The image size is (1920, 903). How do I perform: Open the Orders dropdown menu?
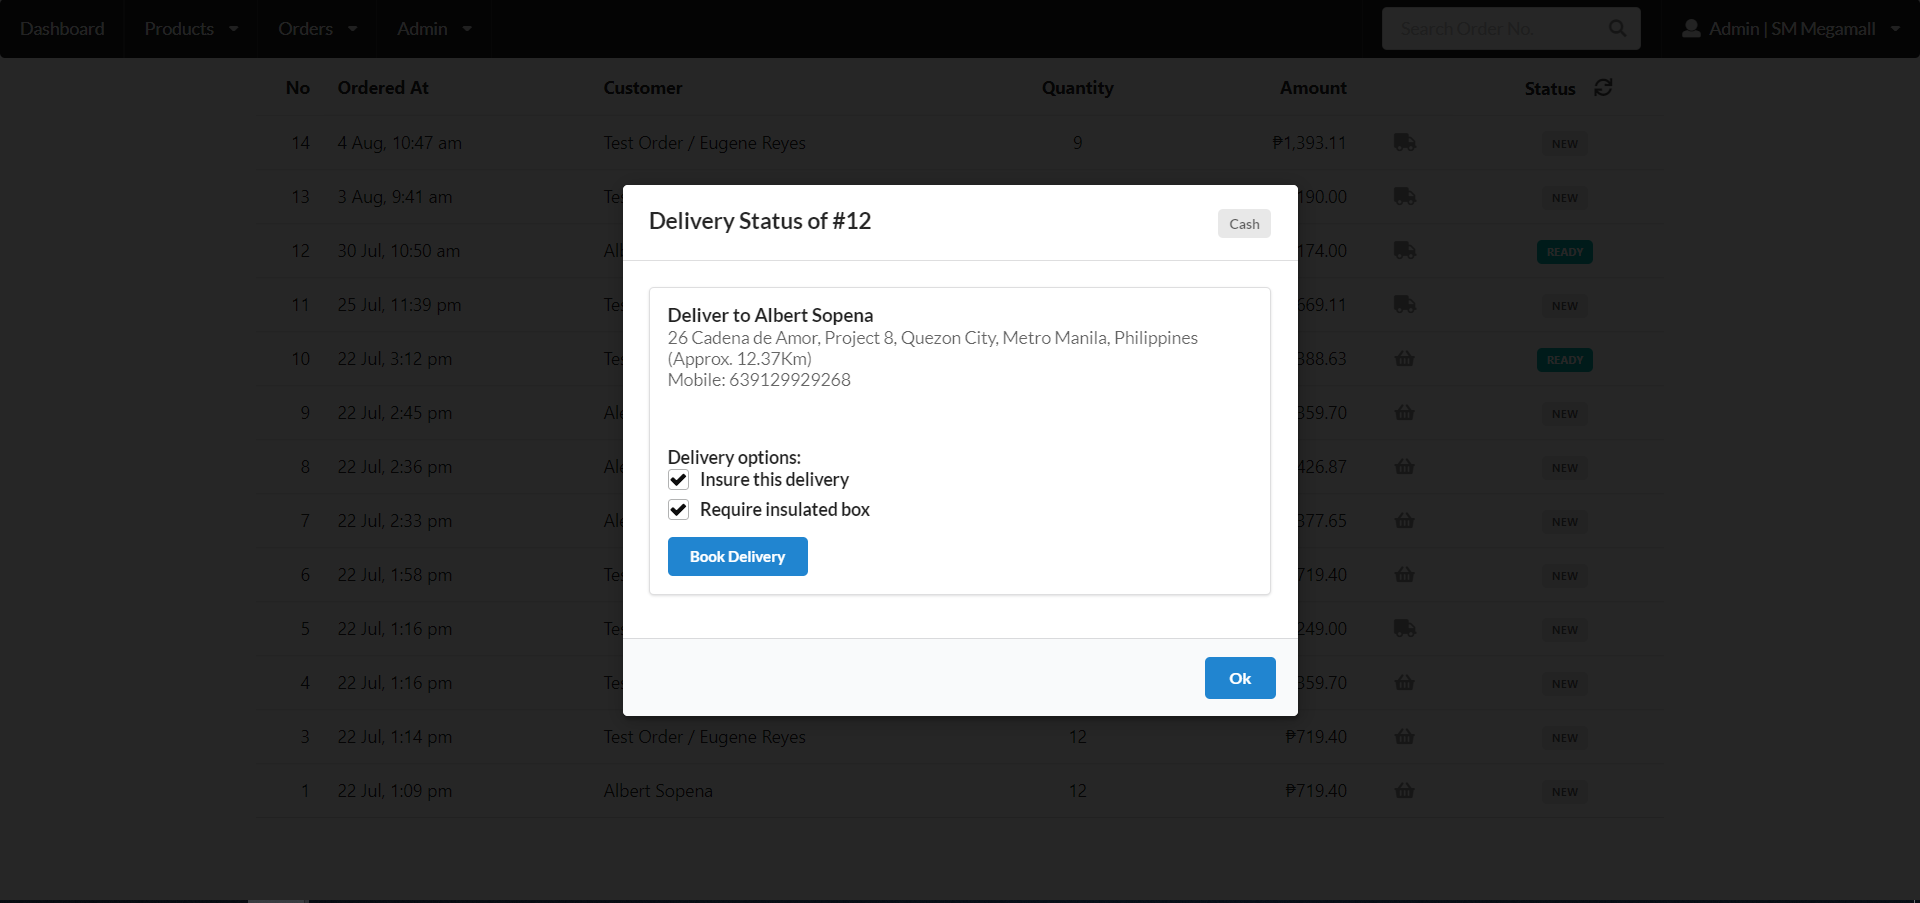coord(317,29)
